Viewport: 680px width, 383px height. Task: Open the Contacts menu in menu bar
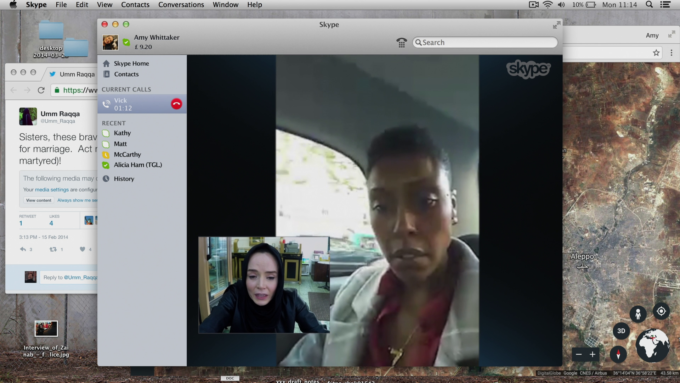click(x=135, y=5)
